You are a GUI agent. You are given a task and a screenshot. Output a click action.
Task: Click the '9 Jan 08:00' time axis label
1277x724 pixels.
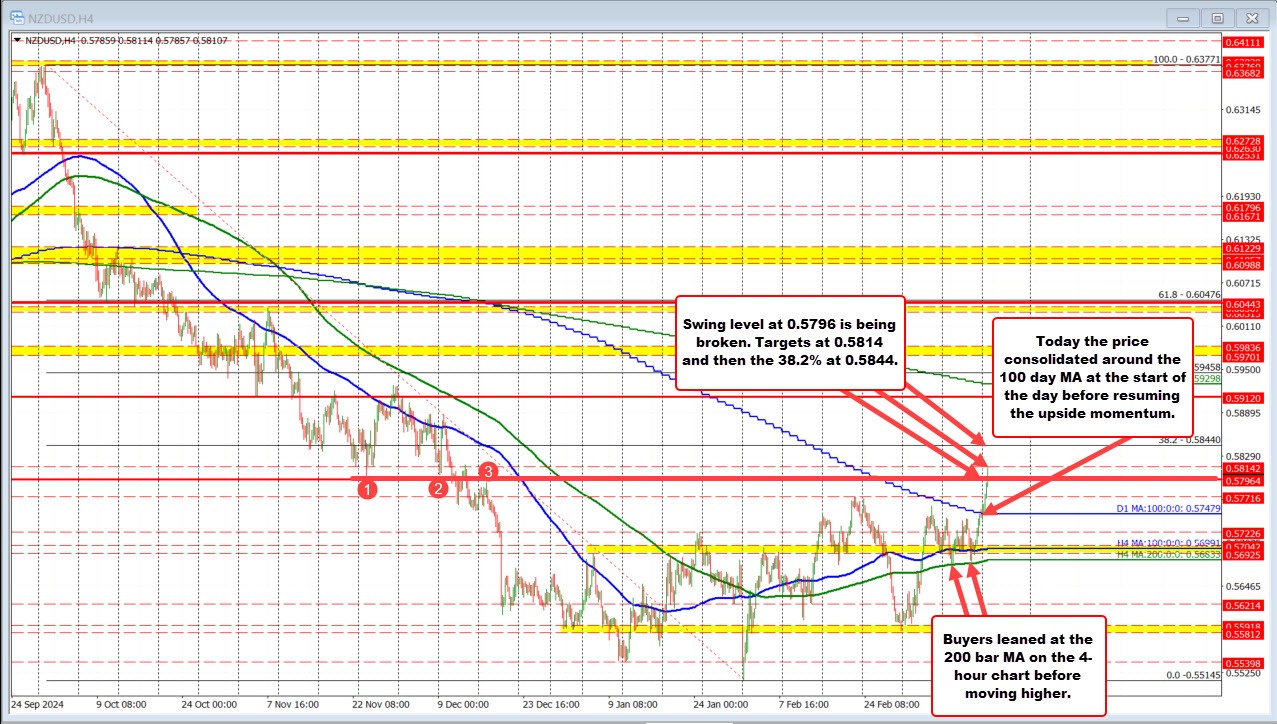pyautogui.click(x=633, y=703)
